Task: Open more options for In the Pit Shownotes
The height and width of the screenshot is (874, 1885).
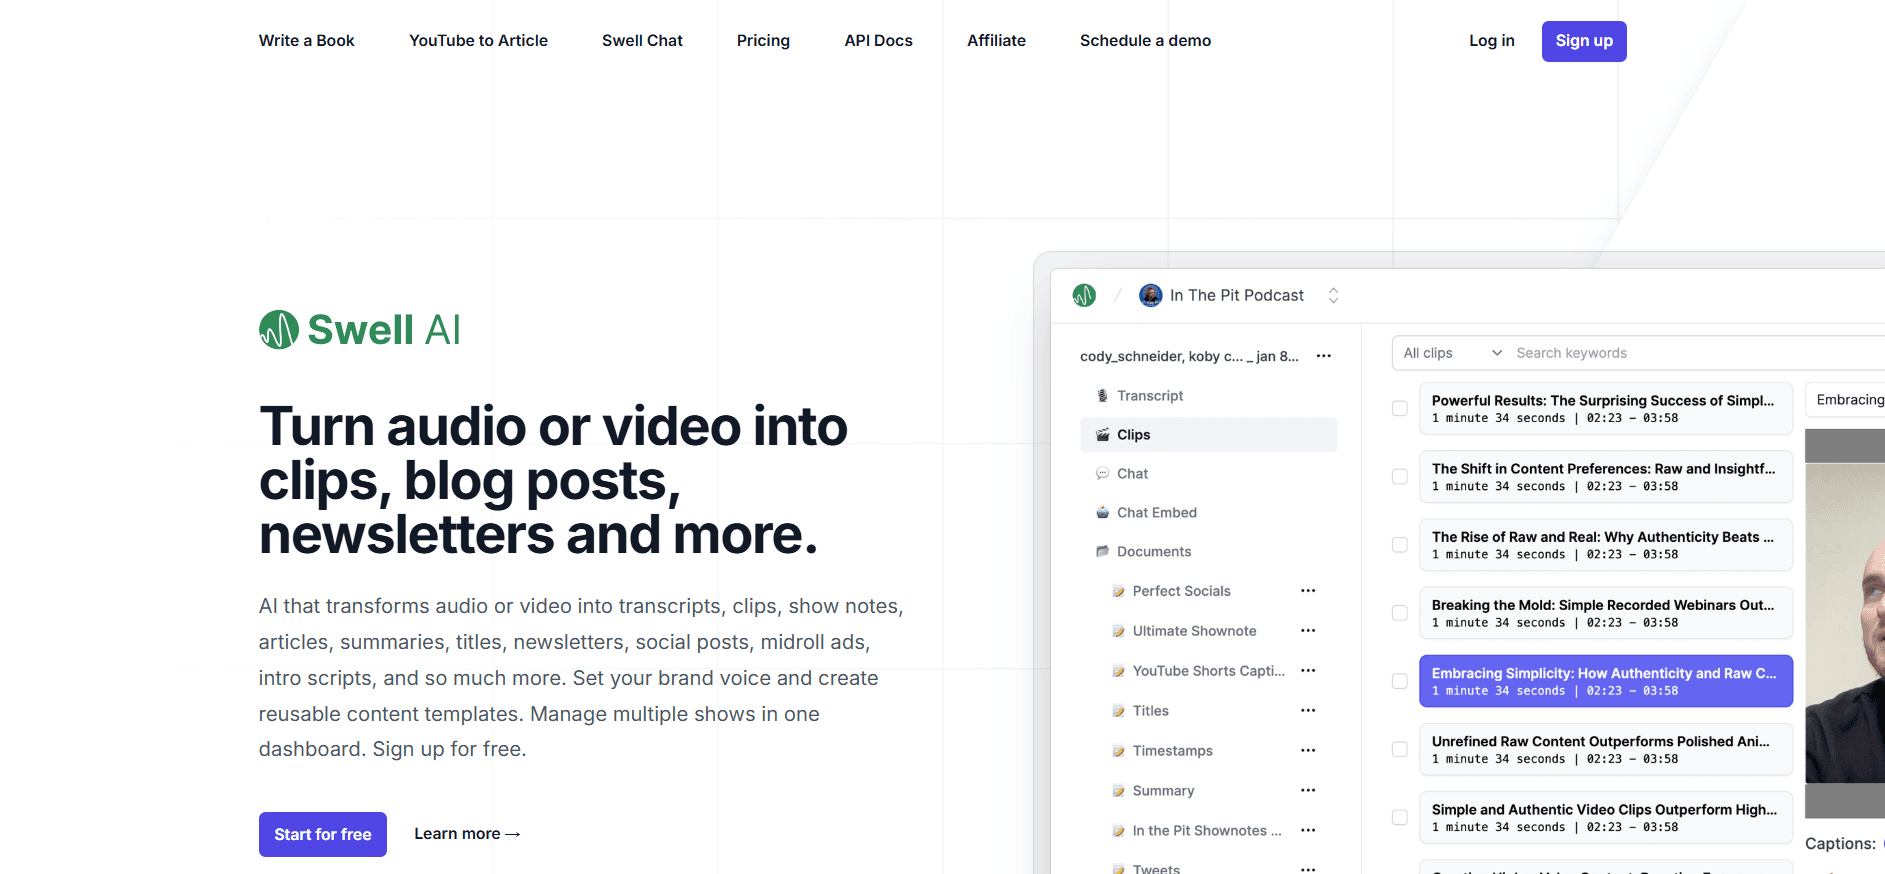Action: [1308, 831]
